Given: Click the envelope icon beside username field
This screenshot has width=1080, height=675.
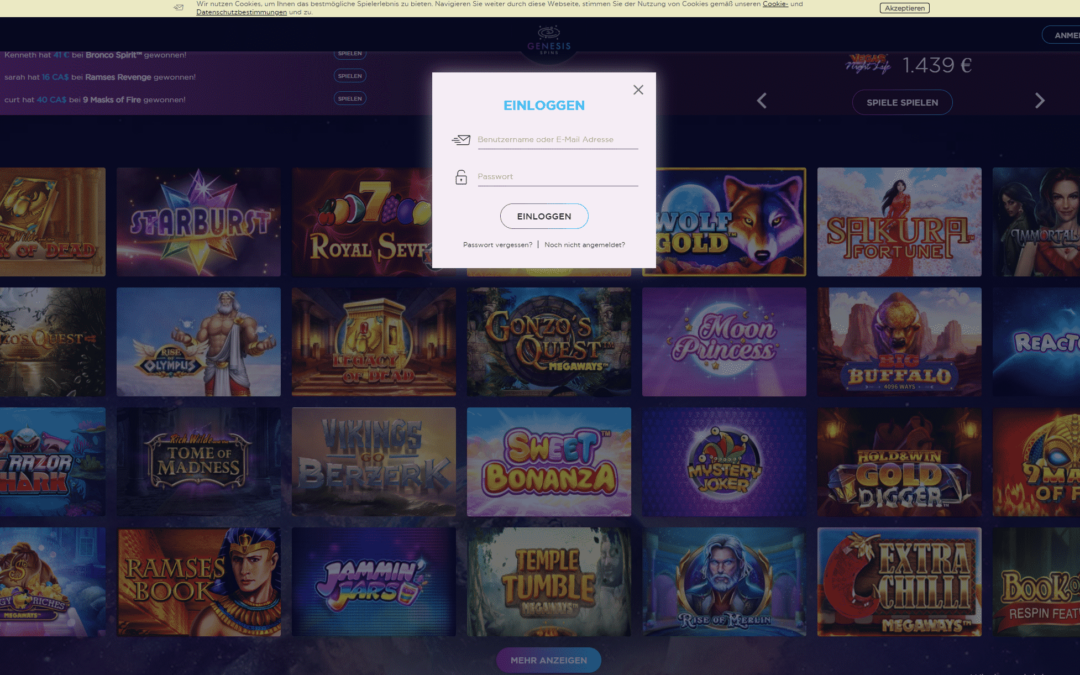Looking at the screenshot, I should [461, 140].
